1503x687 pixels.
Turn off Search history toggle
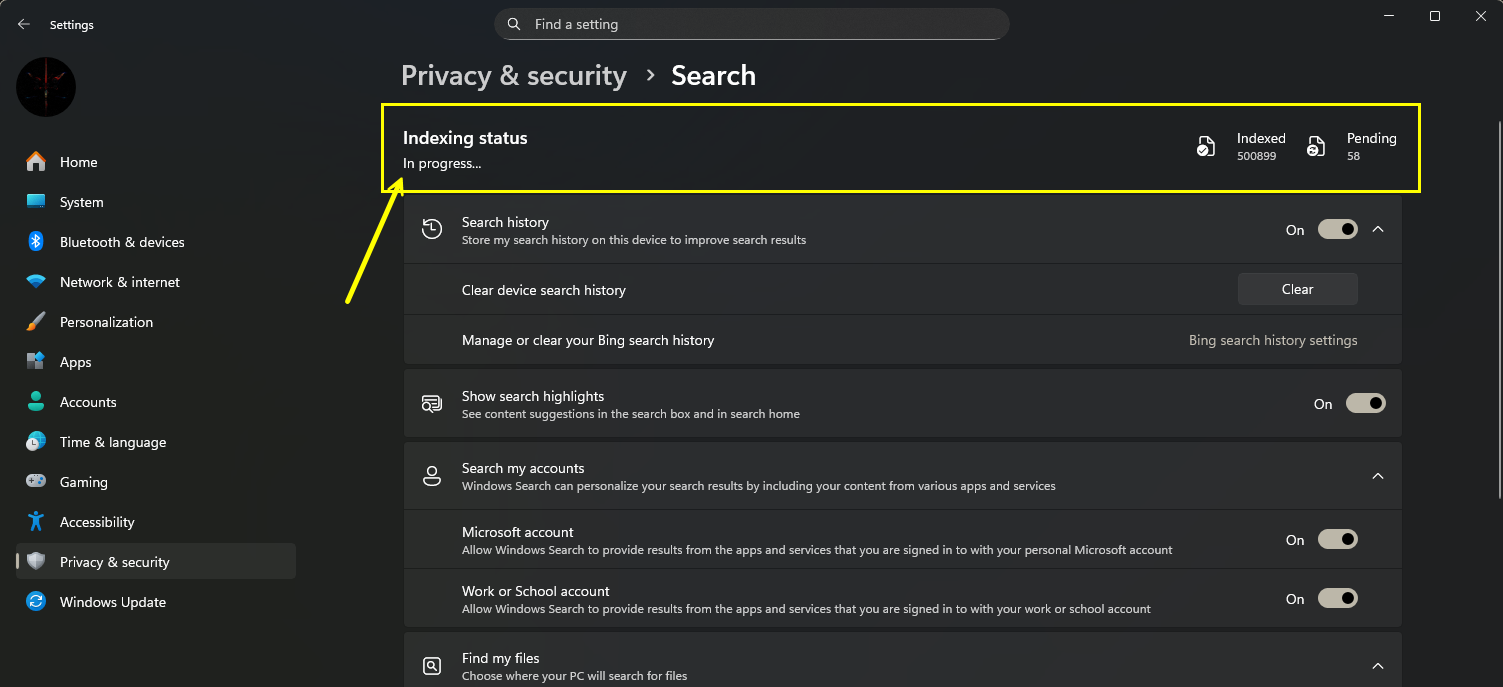coord(1337,230)
